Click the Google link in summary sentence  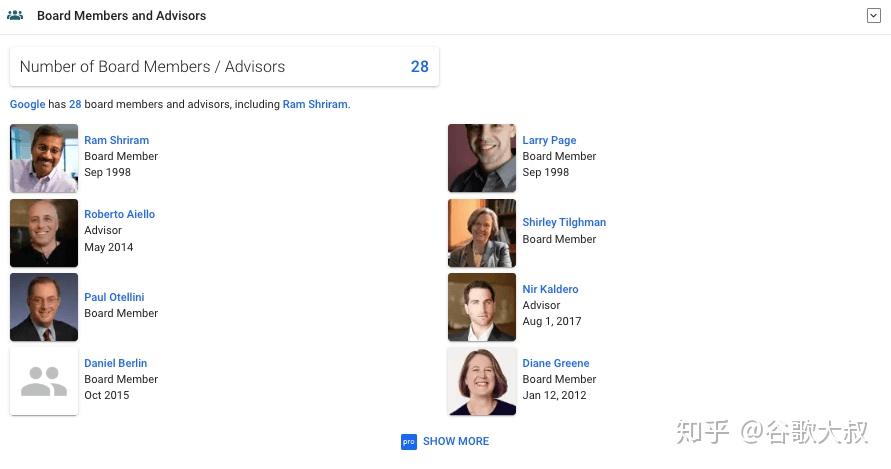click(x=27, y=104)
